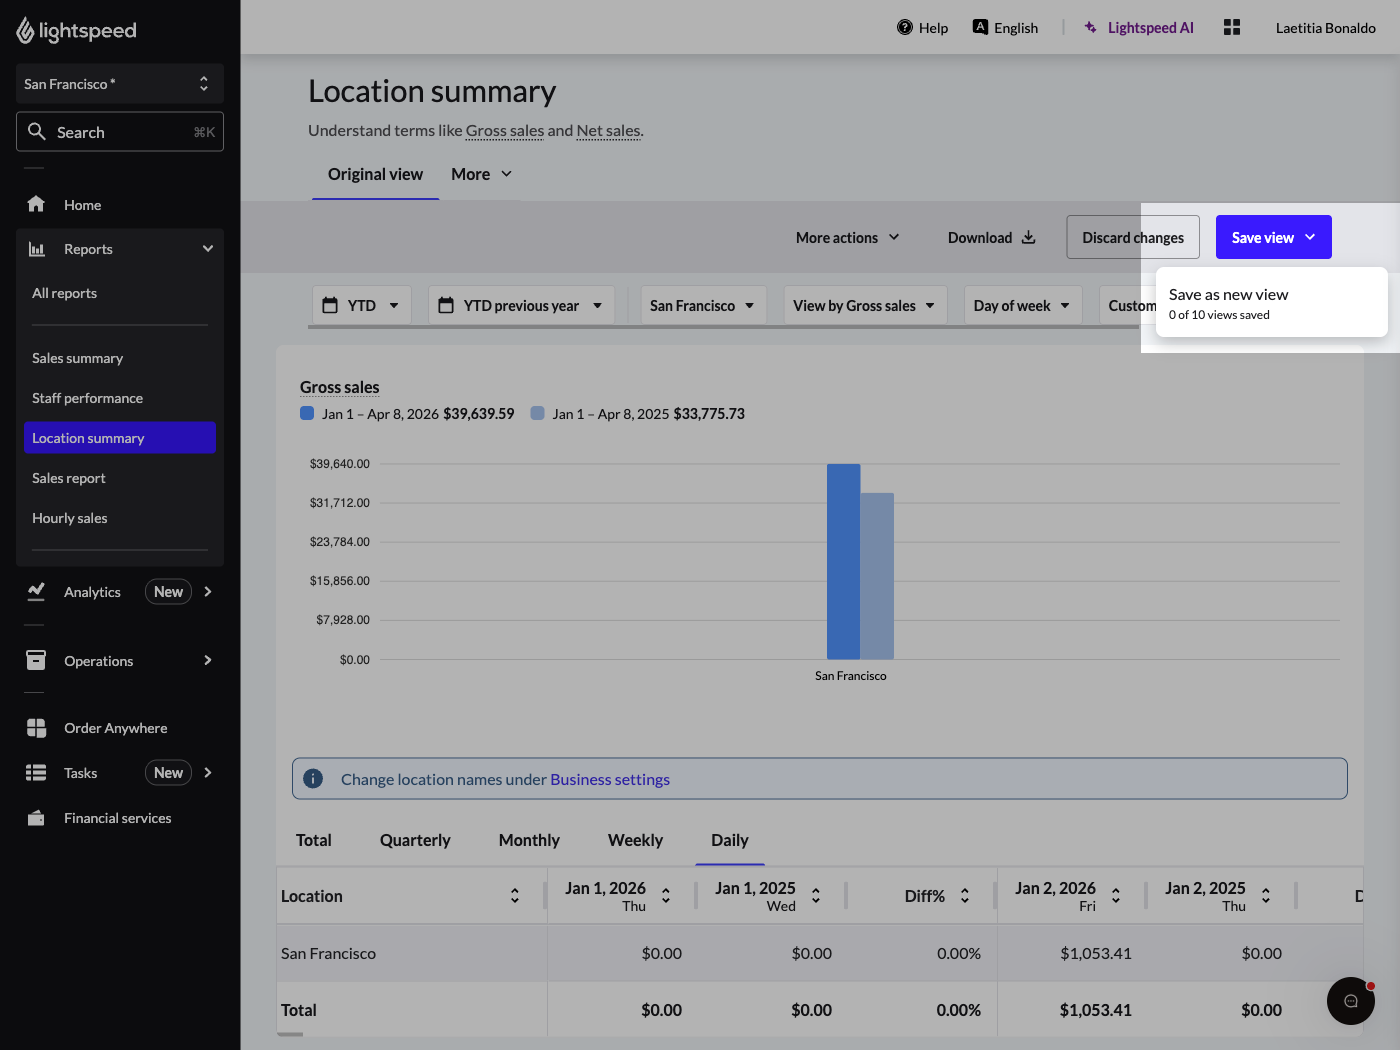Open the YTD date range dropdown

pos(361,304)
